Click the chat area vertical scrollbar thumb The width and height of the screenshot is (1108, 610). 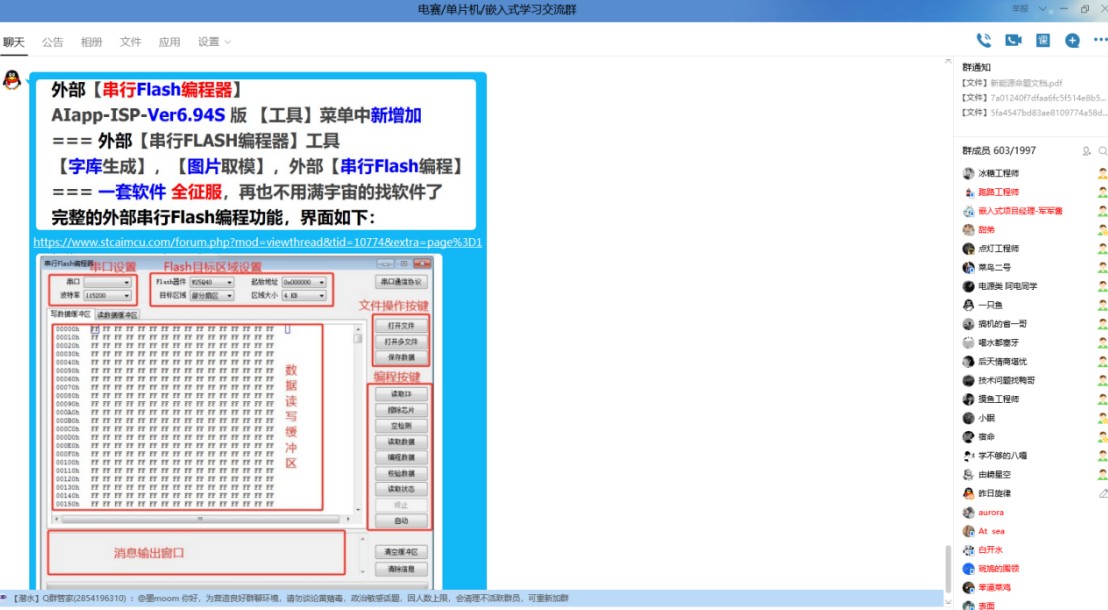click(948, 568)
